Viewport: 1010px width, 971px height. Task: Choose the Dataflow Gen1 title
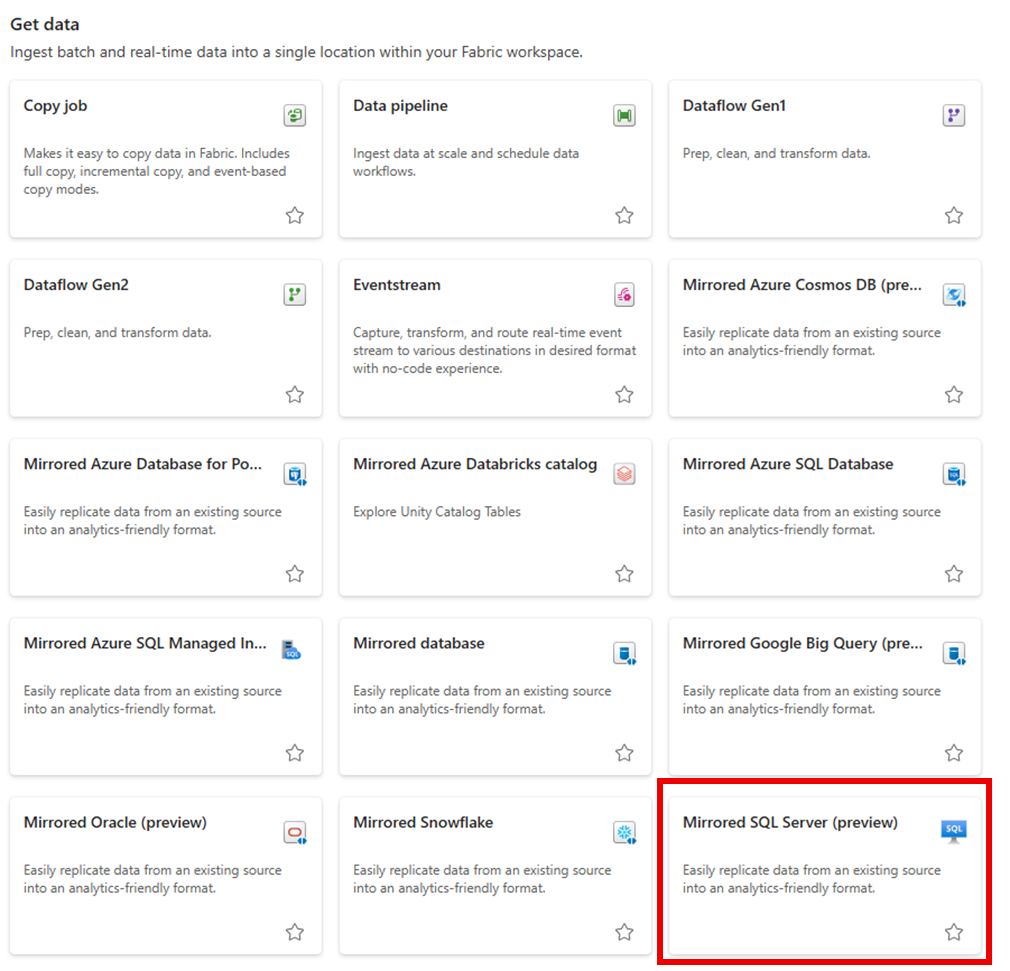pyautogui.click(x=734, y=106)
